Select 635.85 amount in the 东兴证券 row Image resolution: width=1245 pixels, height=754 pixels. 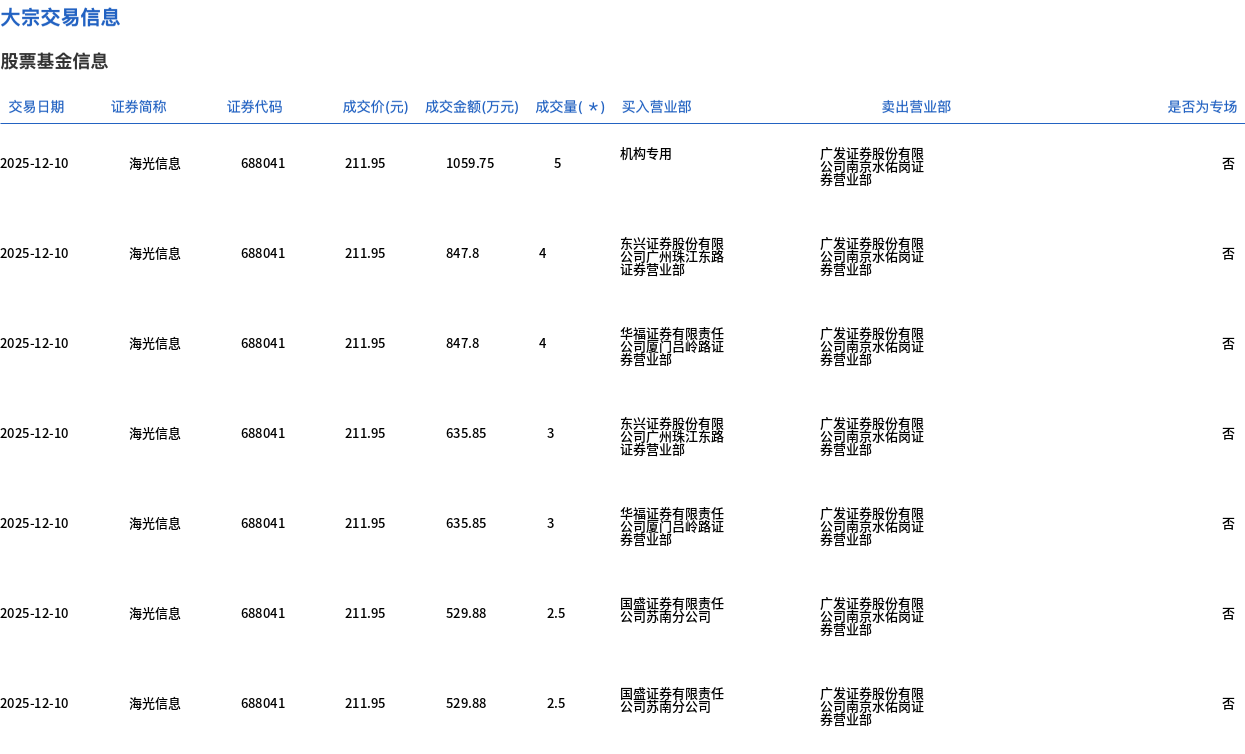[x=466, y=433]
